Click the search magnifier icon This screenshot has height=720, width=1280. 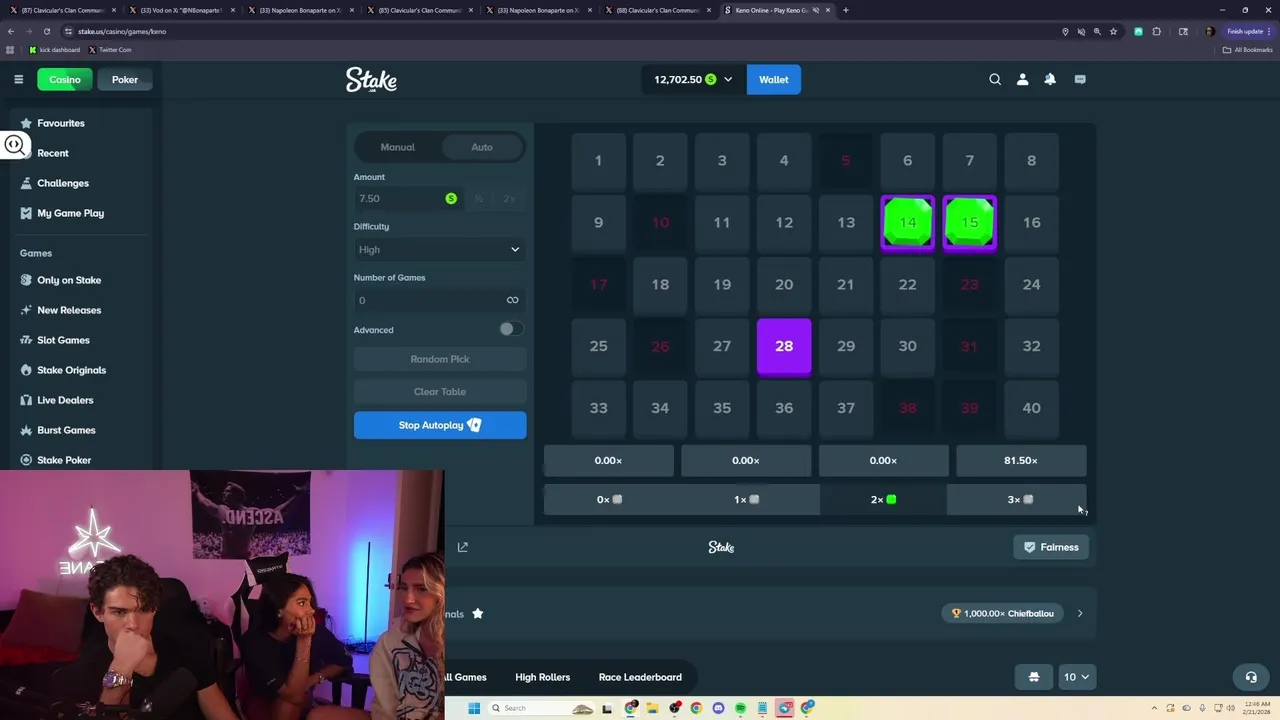(995, 79)
